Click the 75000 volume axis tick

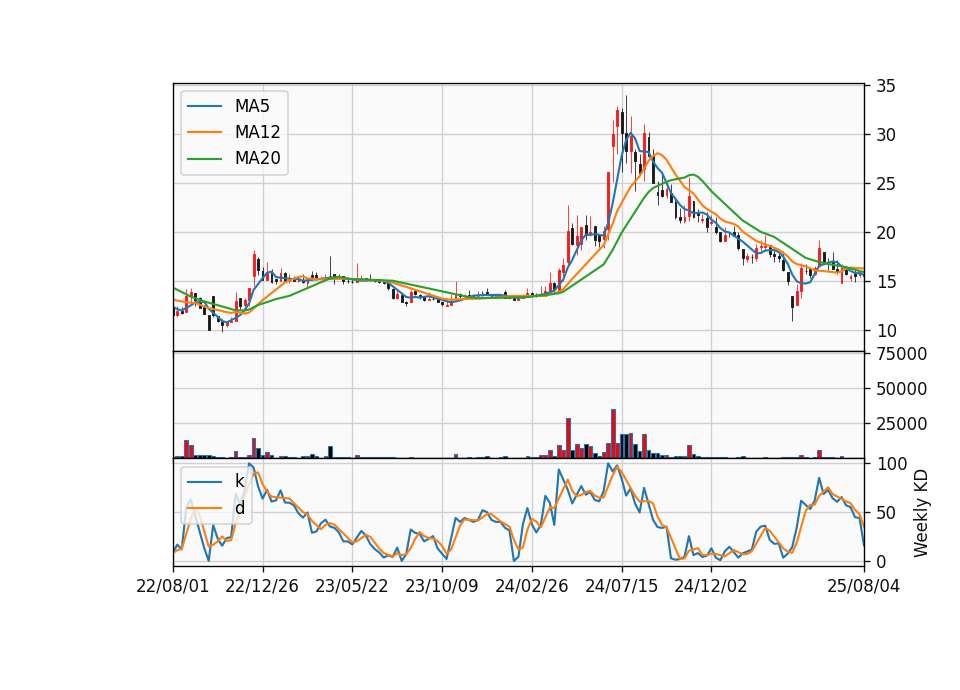(902, 354)
